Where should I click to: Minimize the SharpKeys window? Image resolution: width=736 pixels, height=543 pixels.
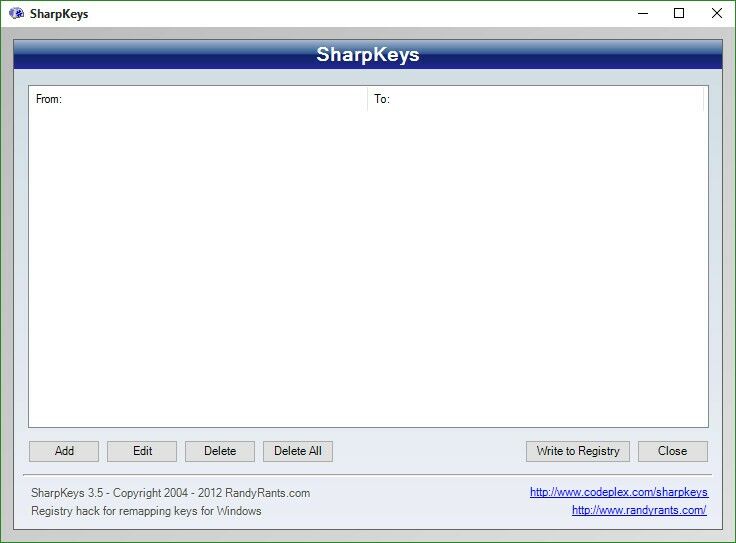[x=643, y=14]
